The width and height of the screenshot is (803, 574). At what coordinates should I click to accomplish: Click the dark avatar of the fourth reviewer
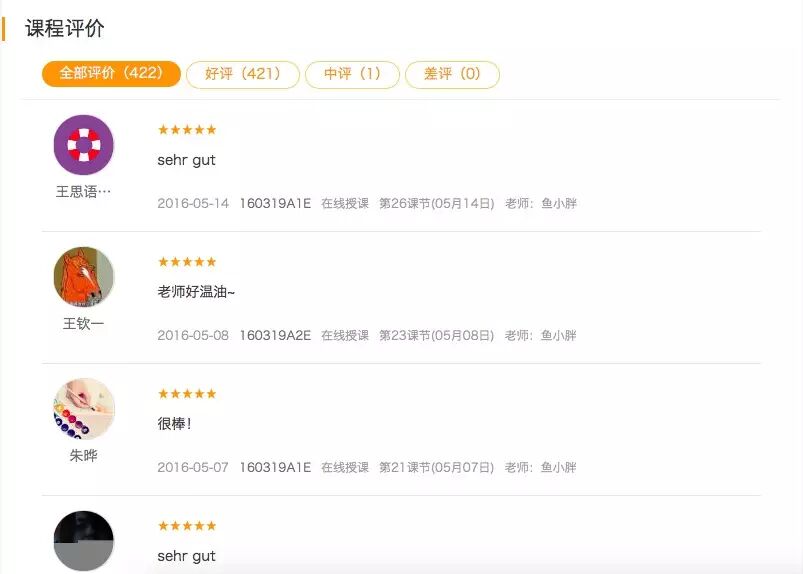click(x=83, y=541)
